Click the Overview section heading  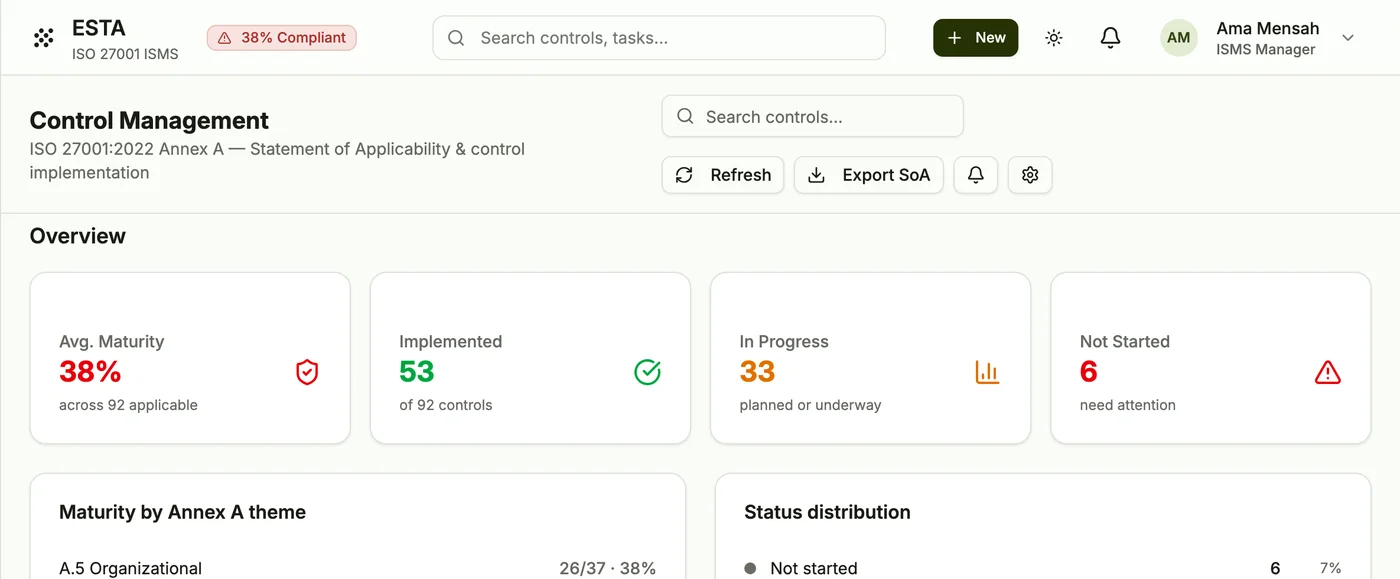[x=78, y=236]
